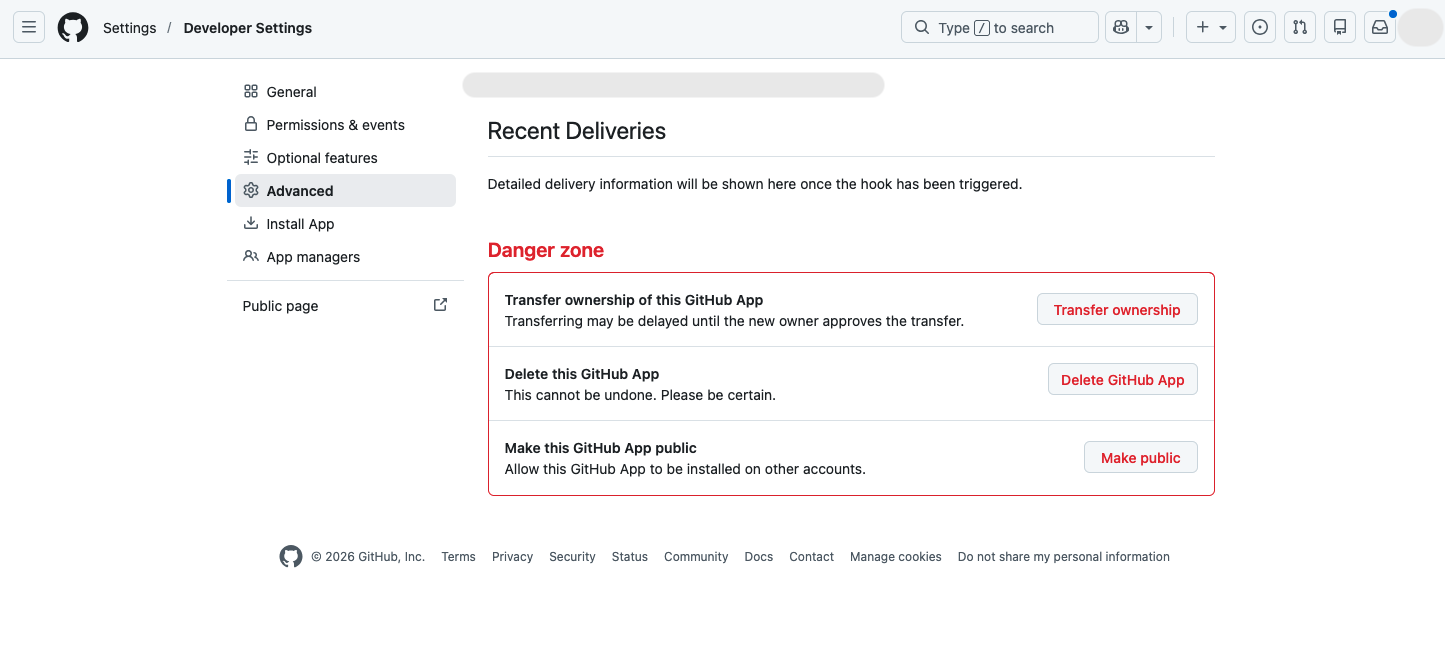
Task: Click the Advanced gear icon
Action: pyautogui.click(x=251, y=190)
